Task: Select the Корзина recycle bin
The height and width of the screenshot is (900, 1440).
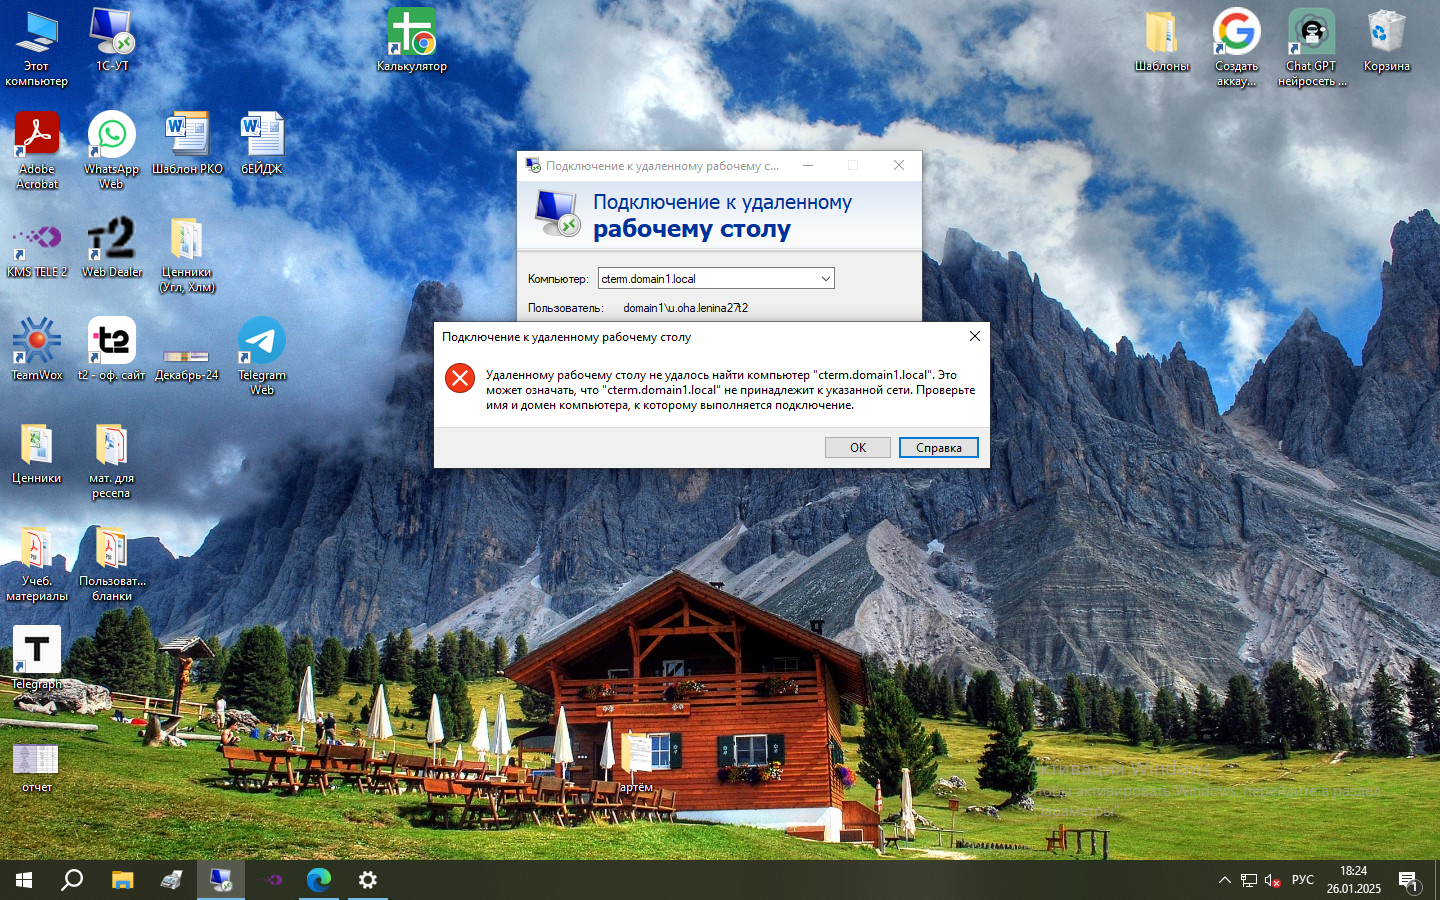Action: tap(1386, 34)
